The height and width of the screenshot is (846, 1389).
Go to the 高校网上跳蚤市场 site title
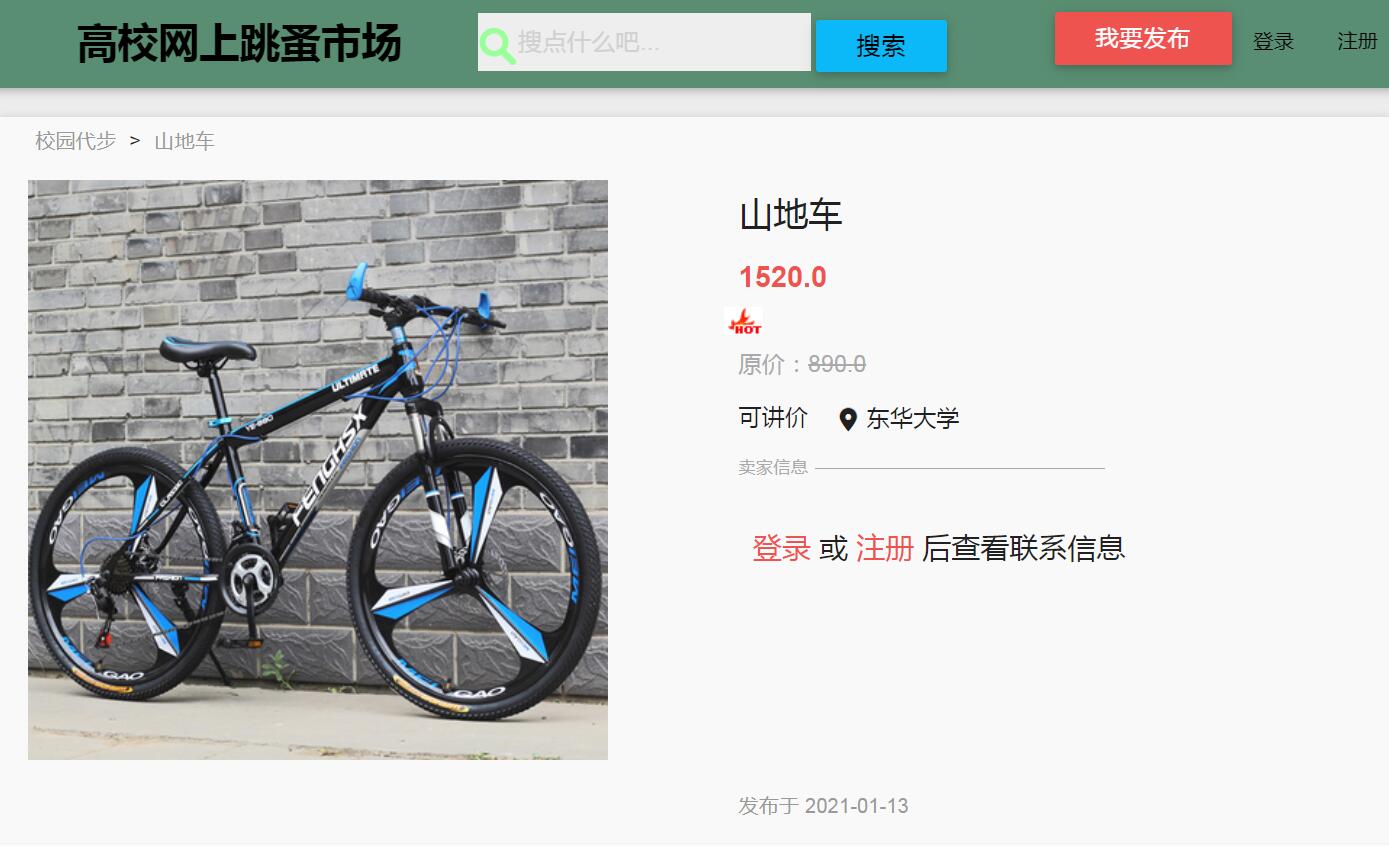coord(239,44)
